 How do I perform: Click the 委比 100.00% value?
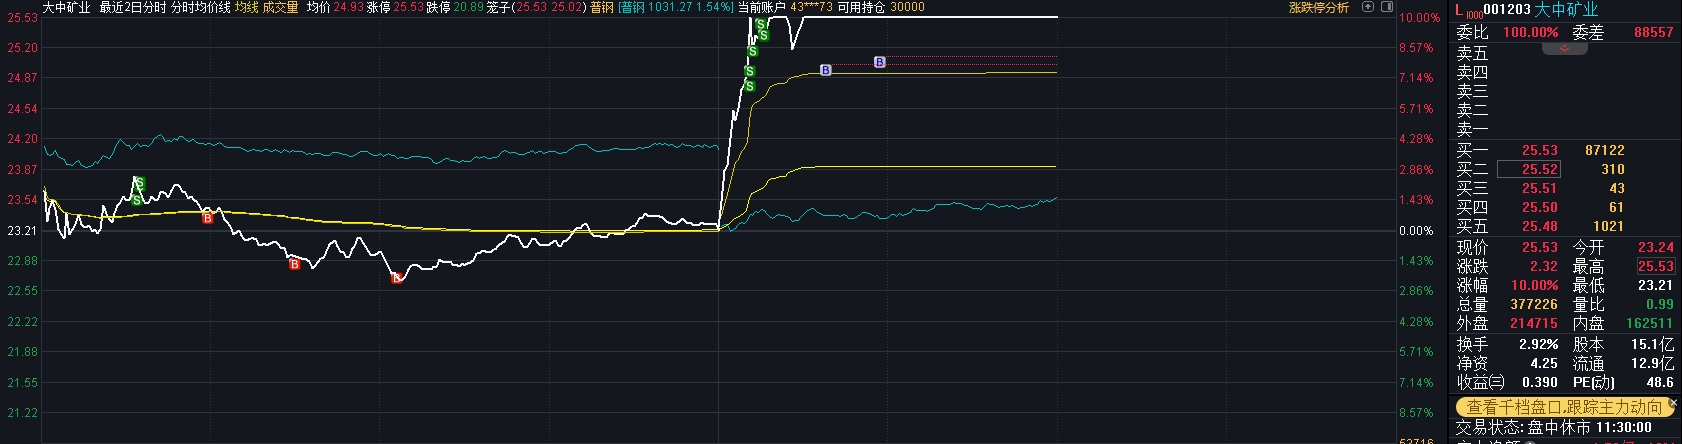click(x=1531, y=32)
